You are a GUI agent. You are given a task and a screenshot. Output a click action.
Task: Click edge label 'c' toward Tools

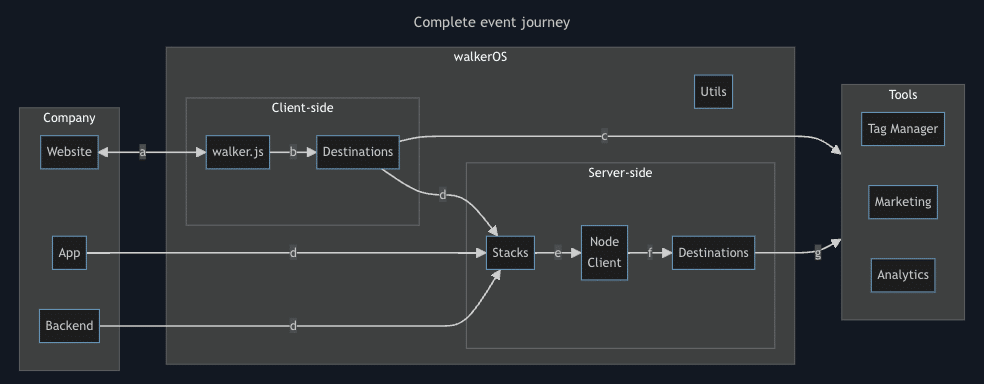tap(604, 136)
